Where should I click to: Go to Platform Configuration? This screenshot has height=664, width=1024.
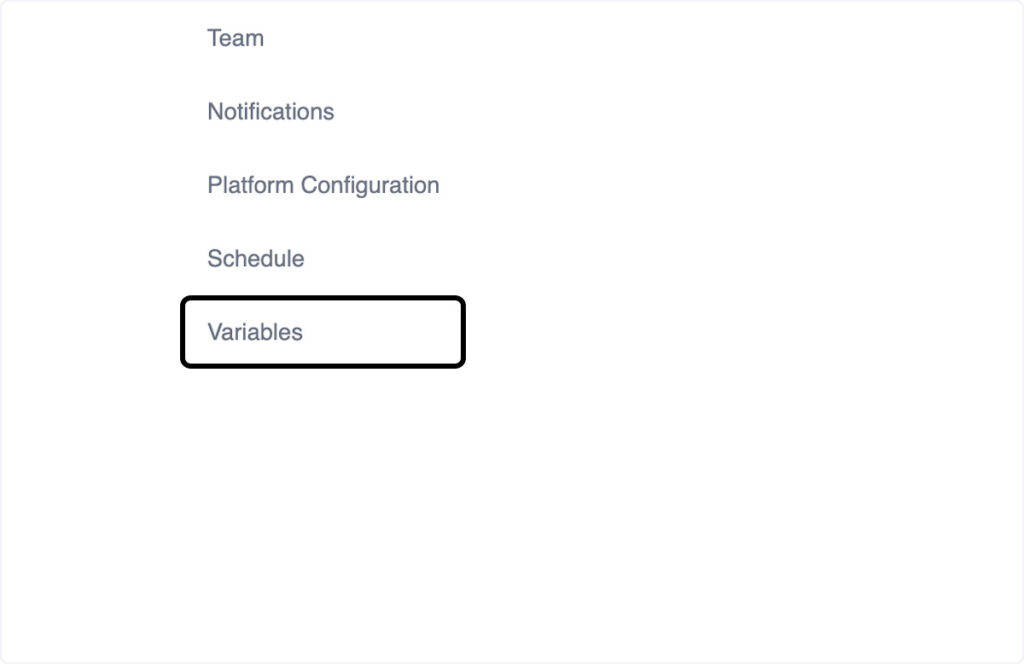(x=323, y=186)
